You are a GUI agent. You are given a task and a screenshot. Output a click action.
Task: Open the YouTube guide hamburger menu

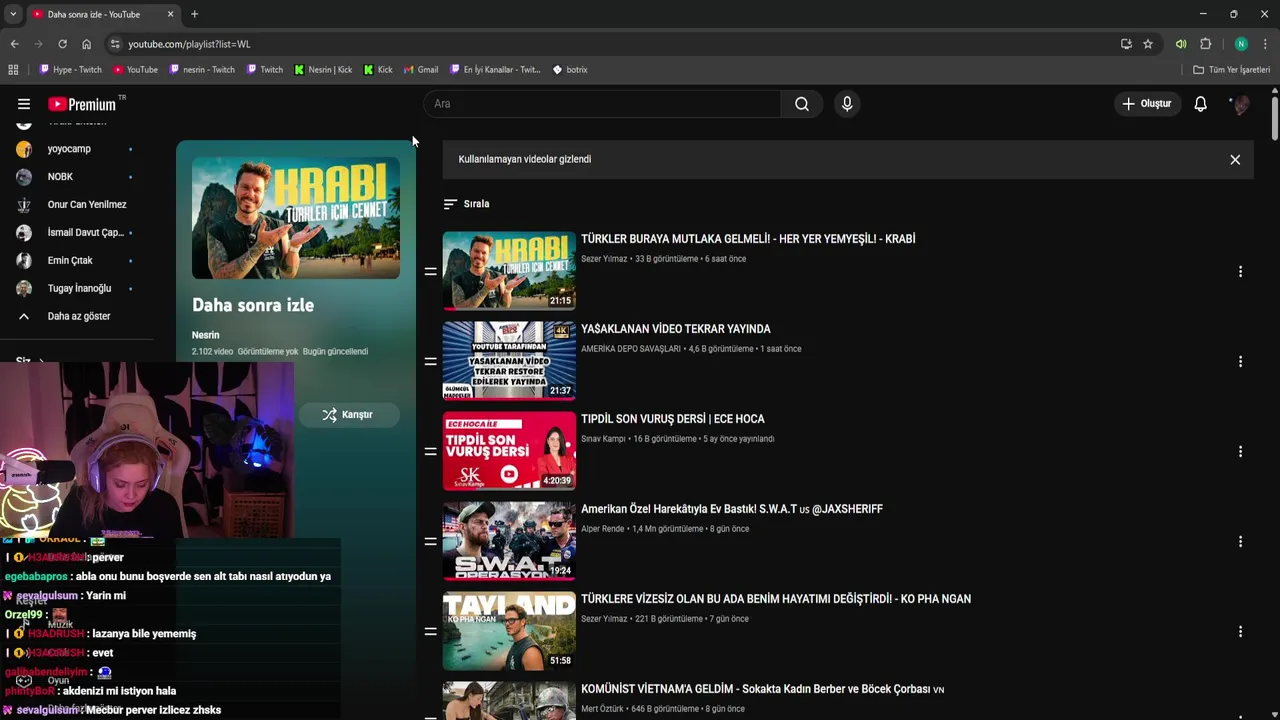pos(24,104)
